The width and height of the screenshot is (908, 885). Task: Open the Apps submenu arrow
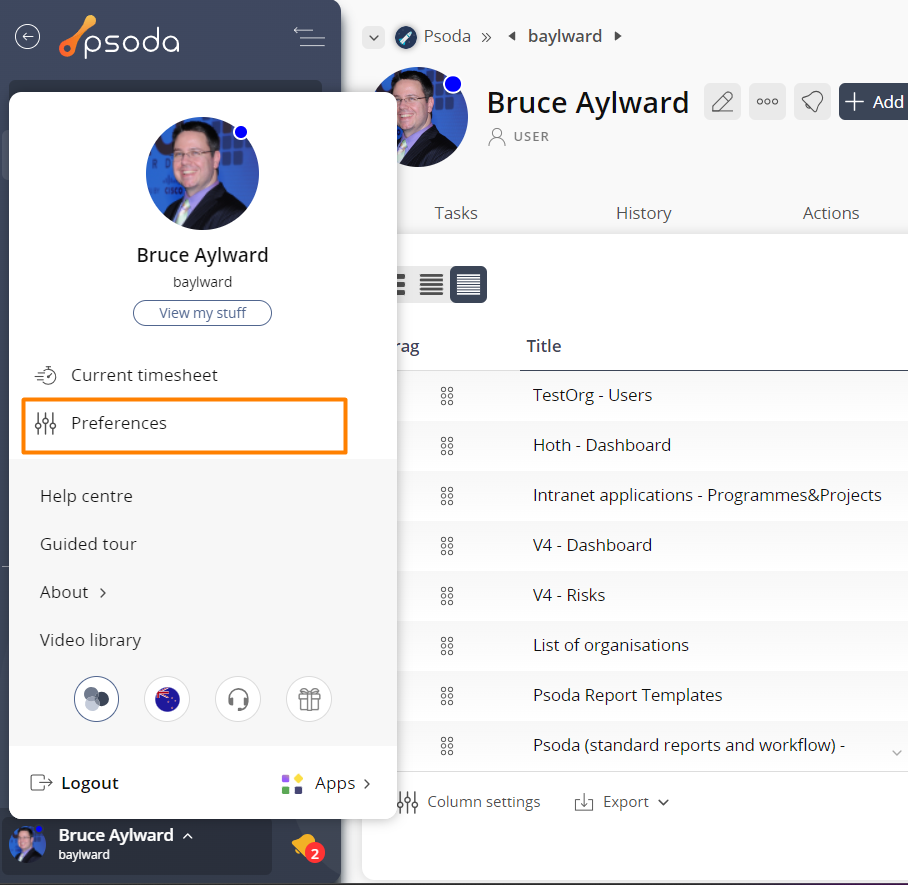point(367,784)
